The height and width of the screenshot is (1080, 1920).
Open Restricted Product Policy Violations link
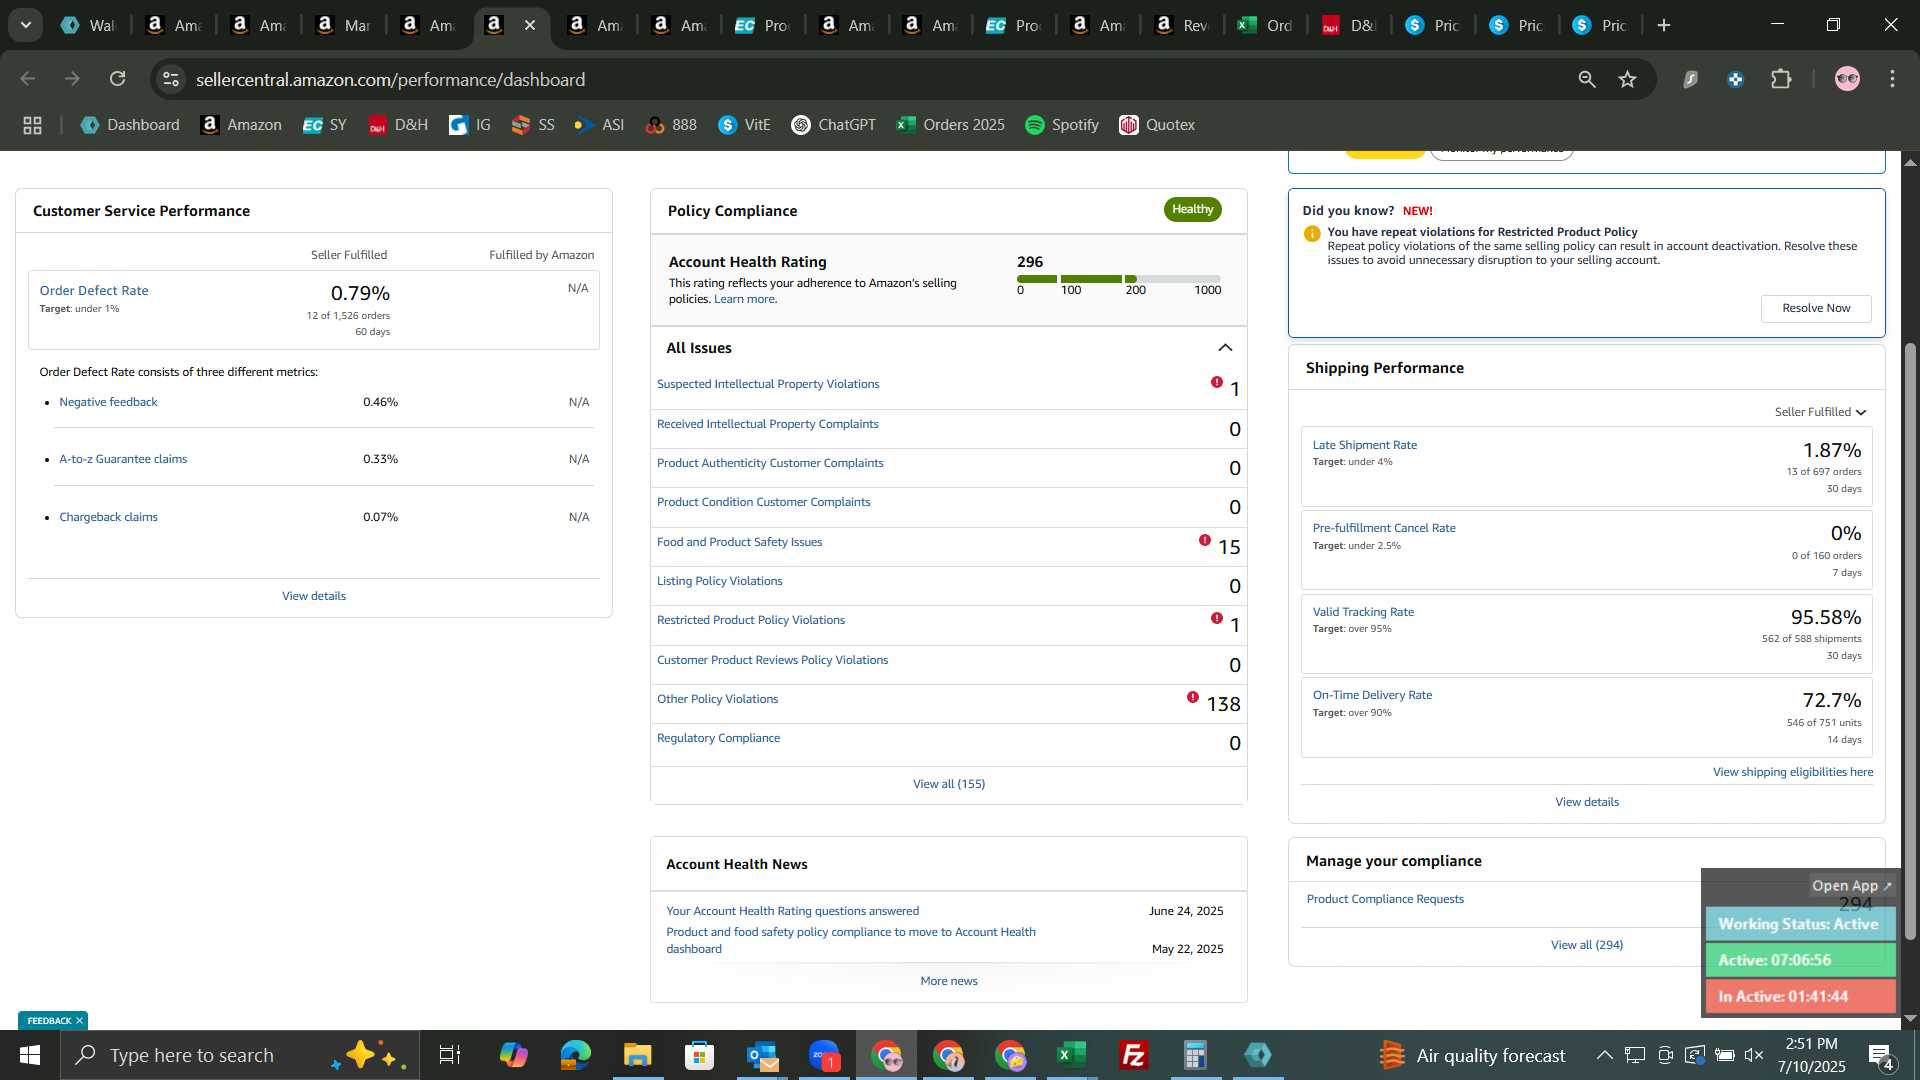(x=751, y=620)
